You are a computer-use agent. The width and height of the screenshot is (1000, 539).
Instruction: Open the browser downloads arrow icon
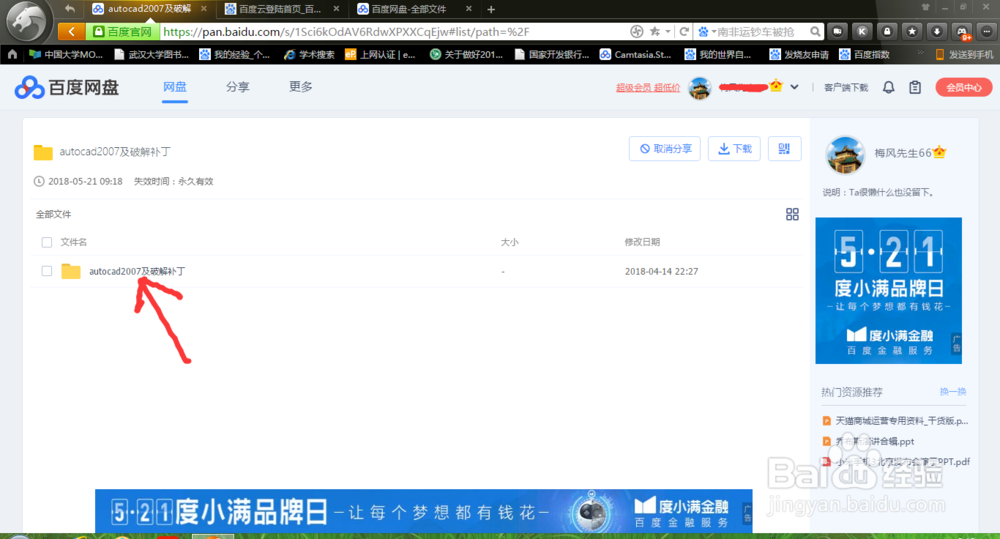pyautogui.click(x=937, y=31)
